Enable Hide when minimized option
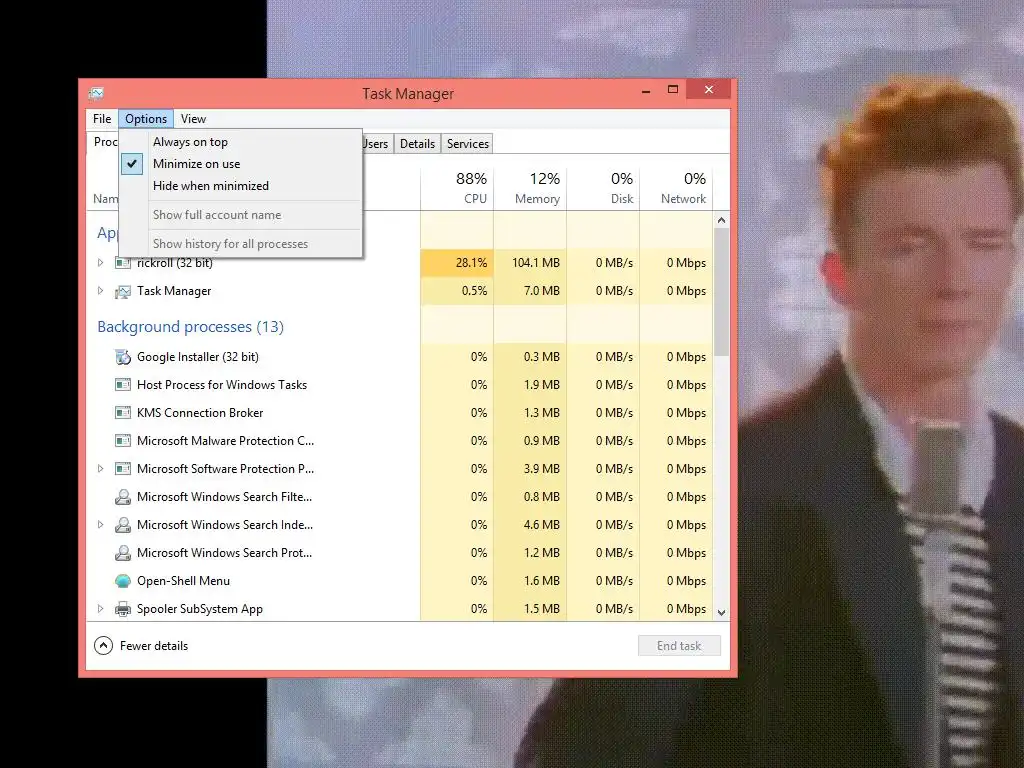The height and width of the screenshot is (768, 1024). pos(240,186)
